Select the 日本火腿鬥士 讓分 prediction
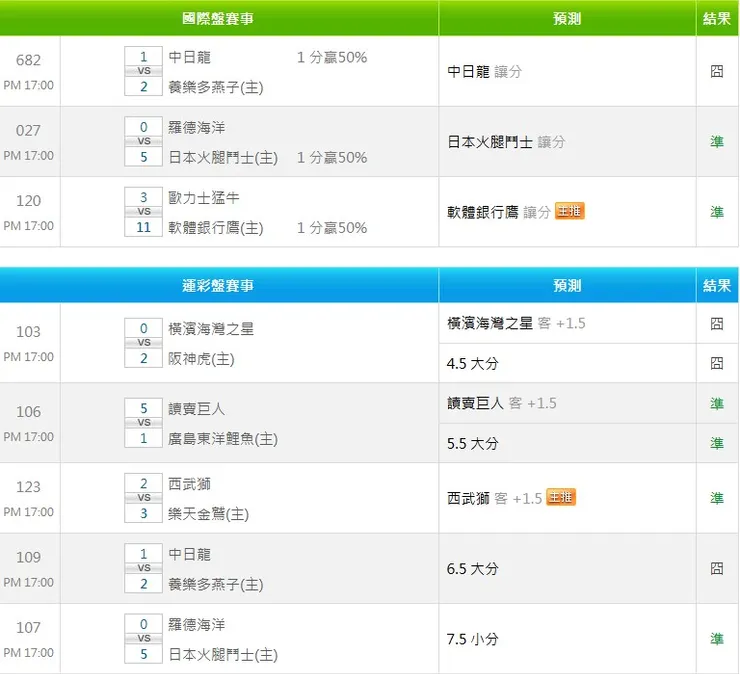 click(x=506, y=142)
